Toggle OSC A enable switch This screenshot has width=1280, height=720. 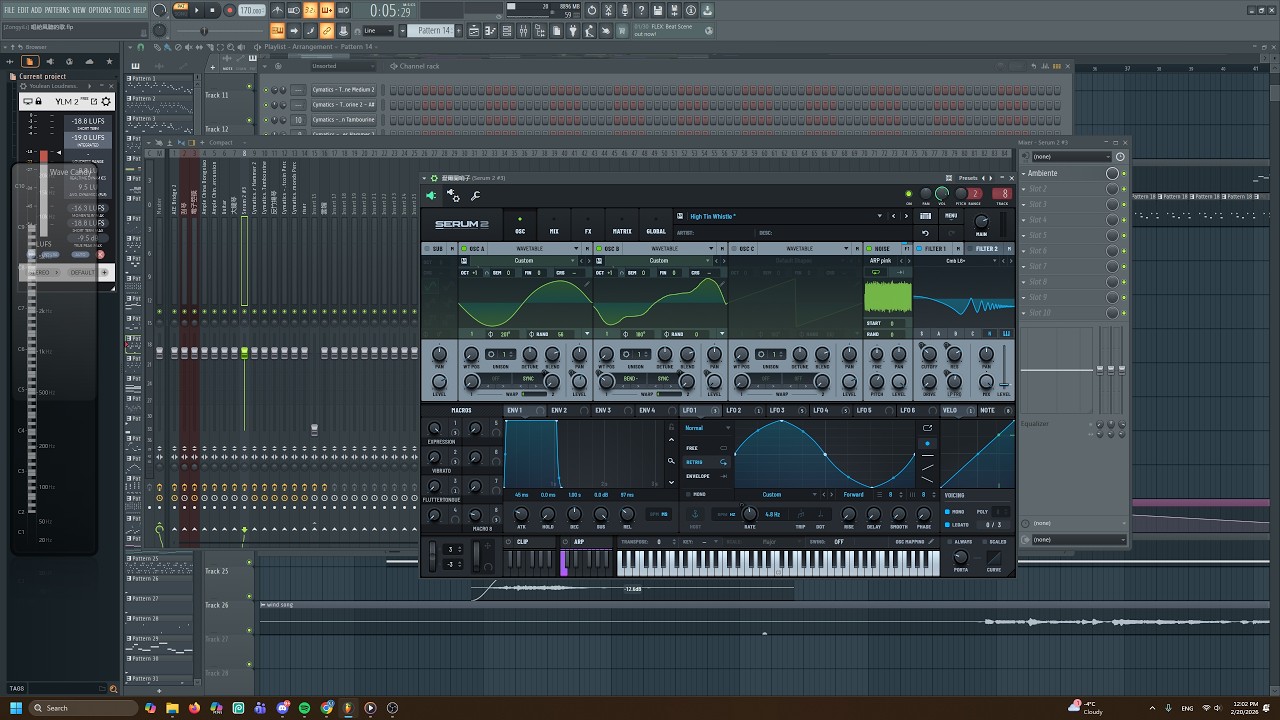(x=464, y=249)
